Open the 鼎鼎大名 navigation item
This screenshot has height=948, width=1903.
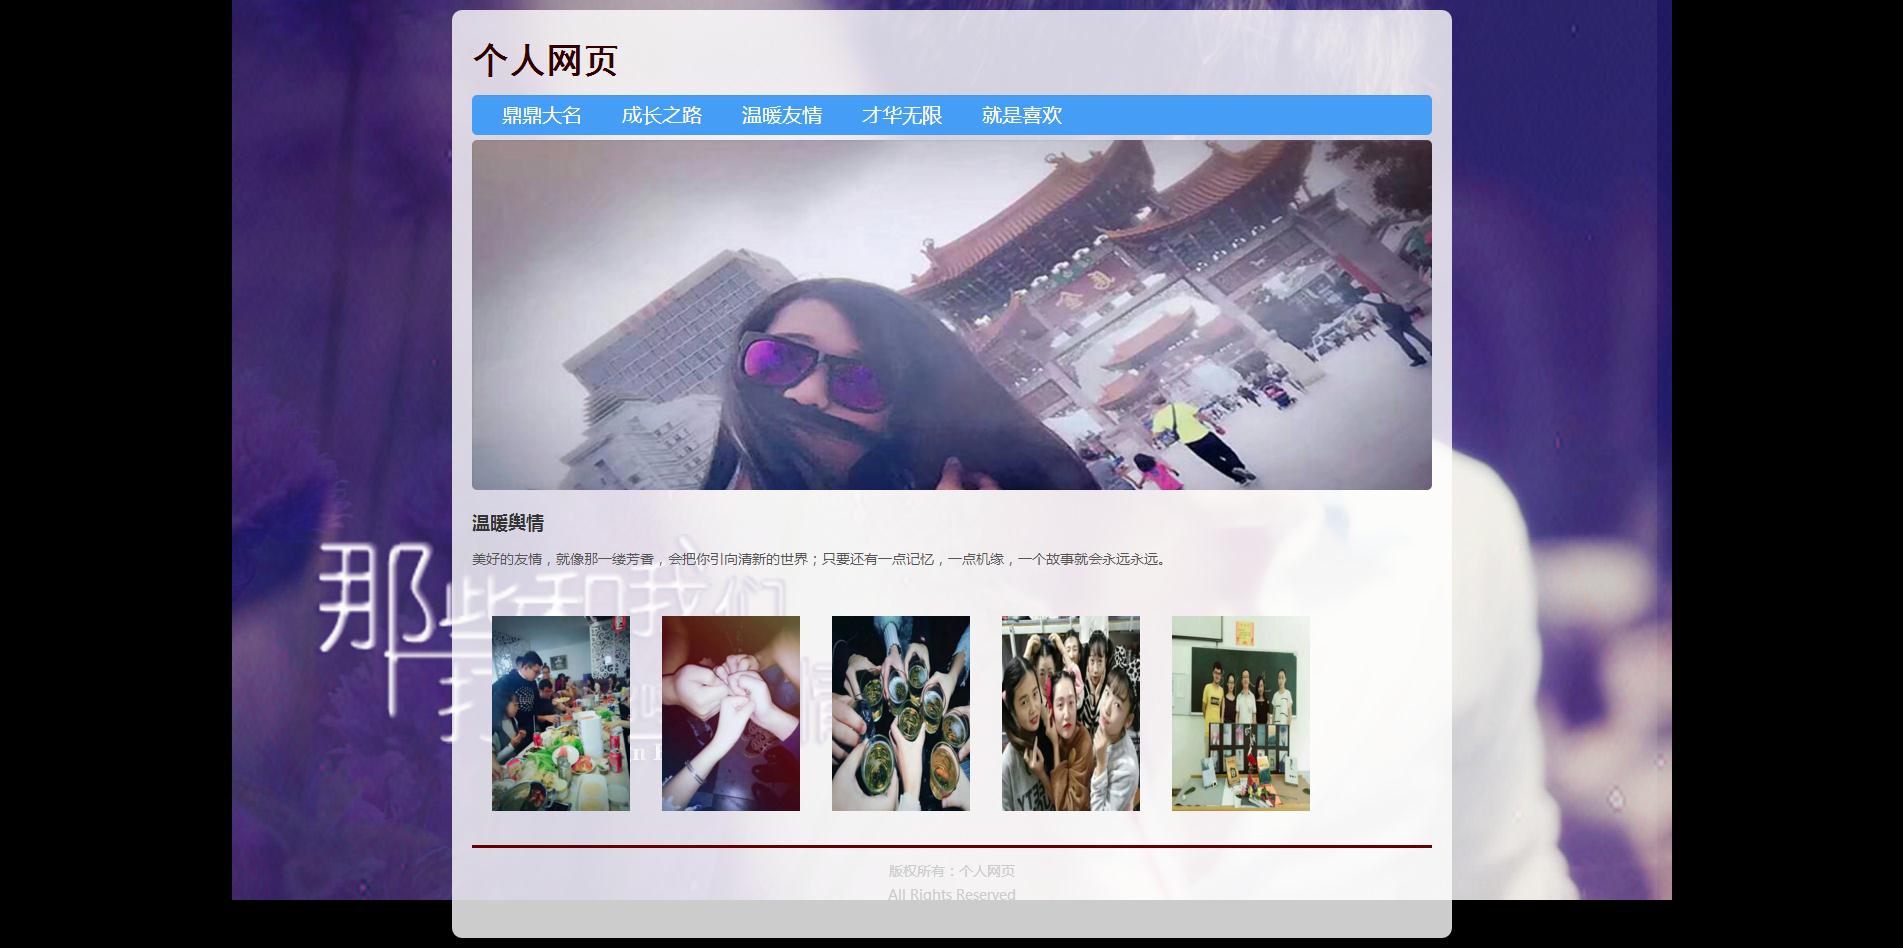(x=541, y=116)
